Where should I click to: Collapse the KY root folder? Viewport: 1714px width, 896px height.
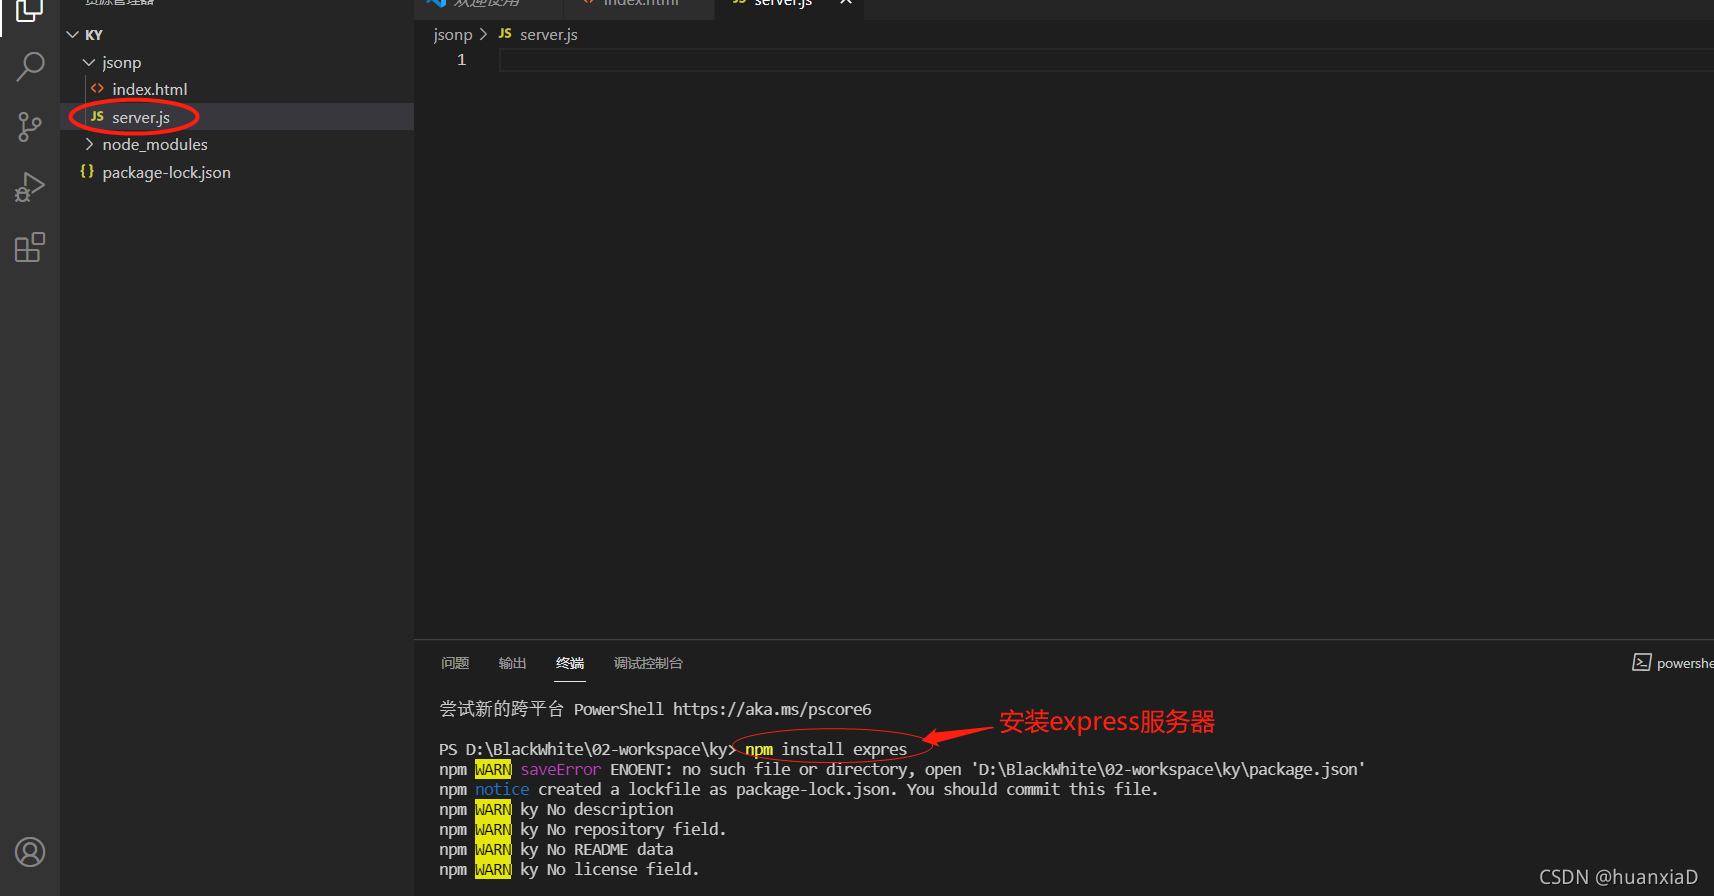(x=72, y=35)
